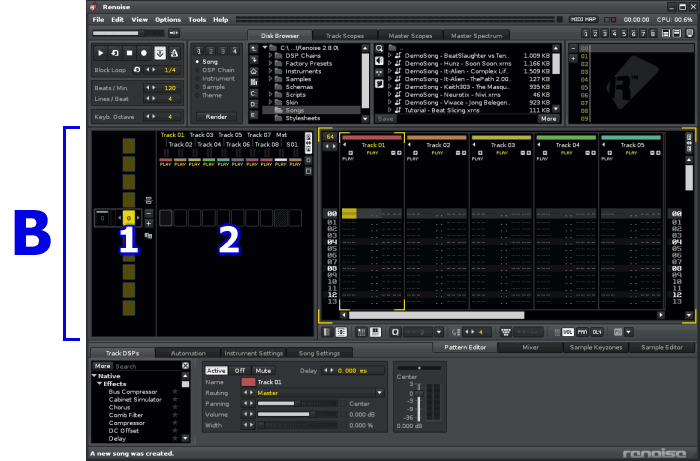Viewport: 700px width, 461px height.
Task: Switch to the Automation tab
Action: [188, 353]
